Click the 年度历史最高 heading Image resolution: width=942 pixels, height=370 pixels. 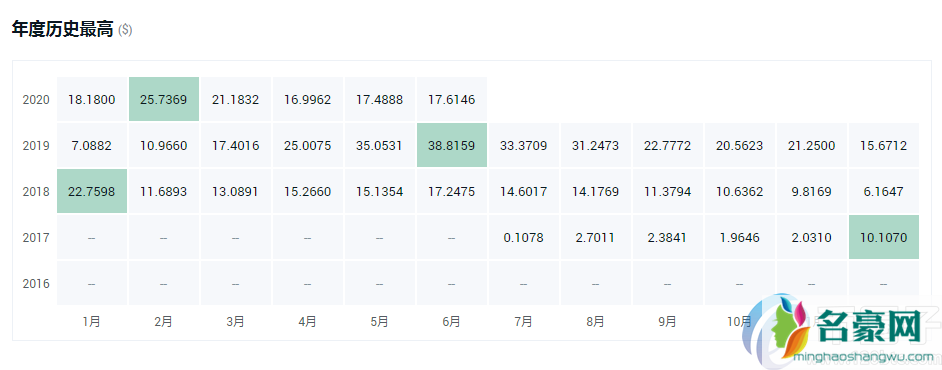point(62,29)
